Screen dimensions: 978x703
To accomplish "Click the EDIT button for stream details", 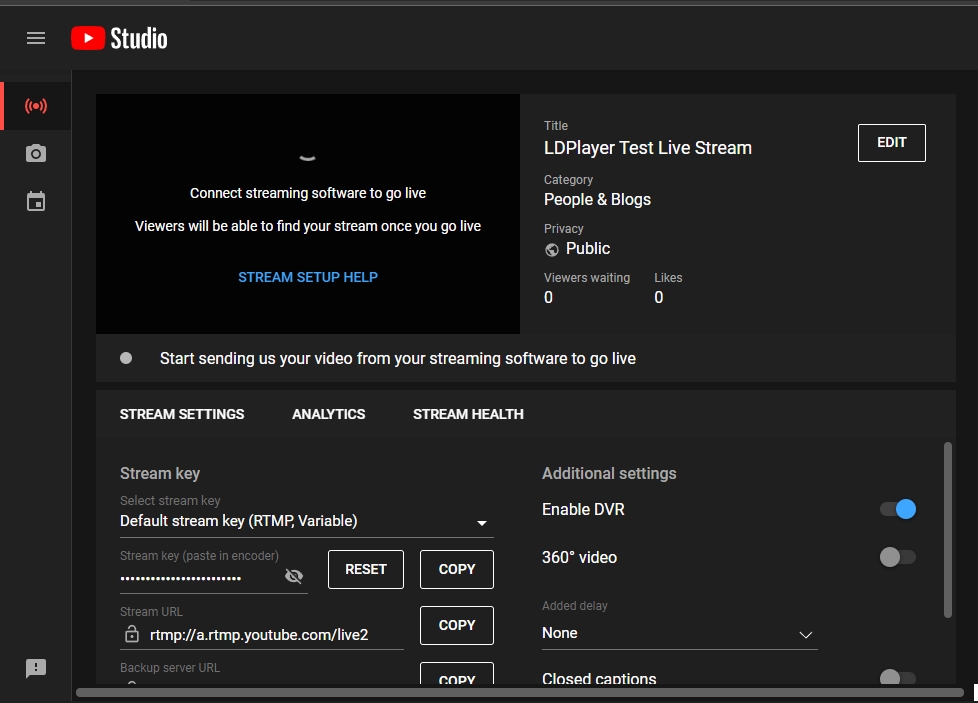I will click(891, 143).
